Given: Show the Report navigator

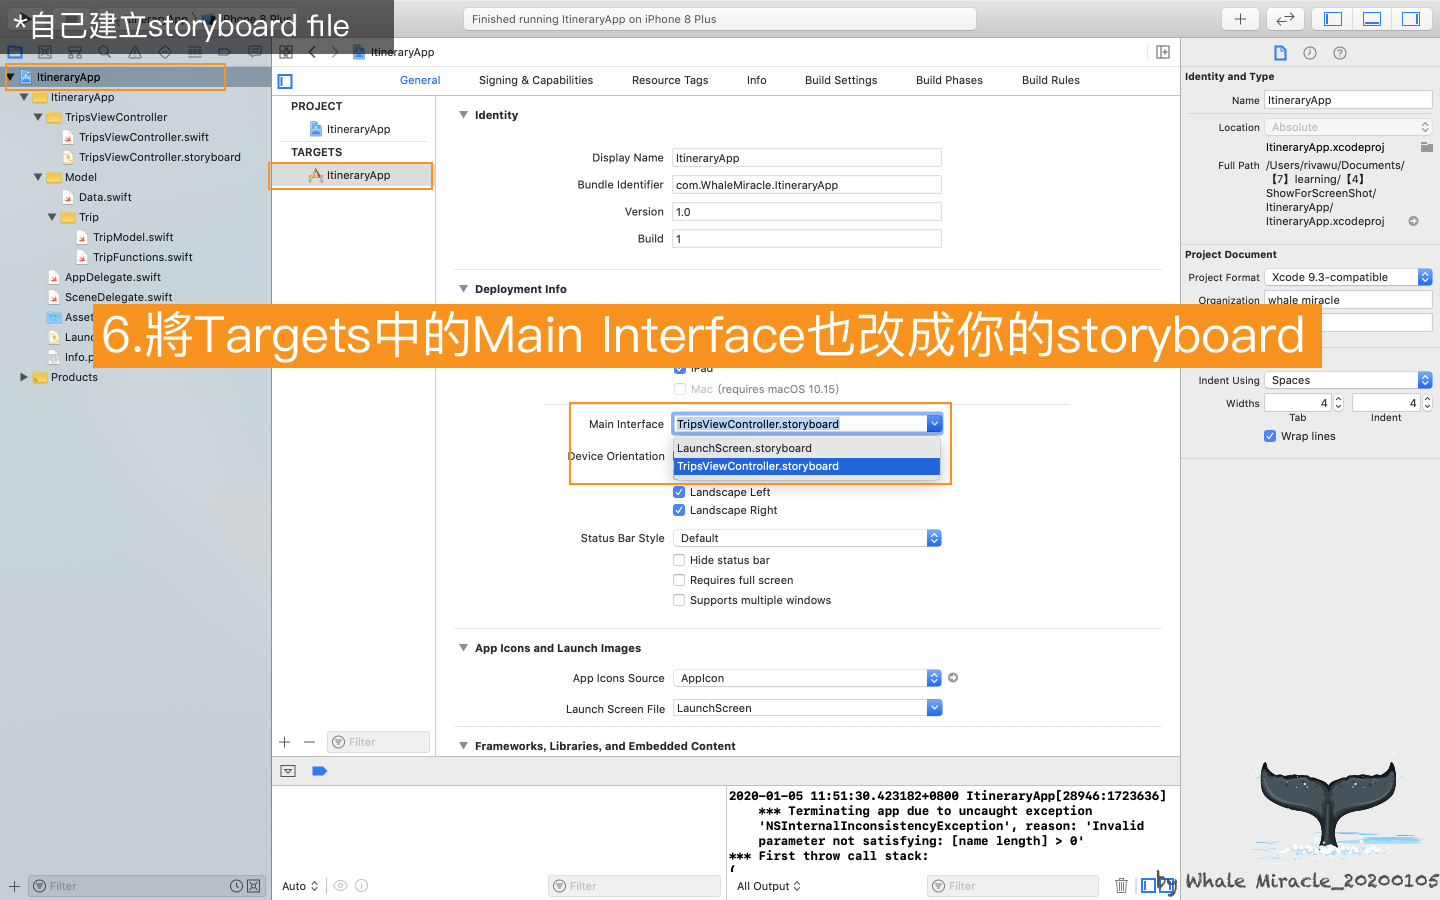Looking at the screenshot, I should click(x=255, y=52).
